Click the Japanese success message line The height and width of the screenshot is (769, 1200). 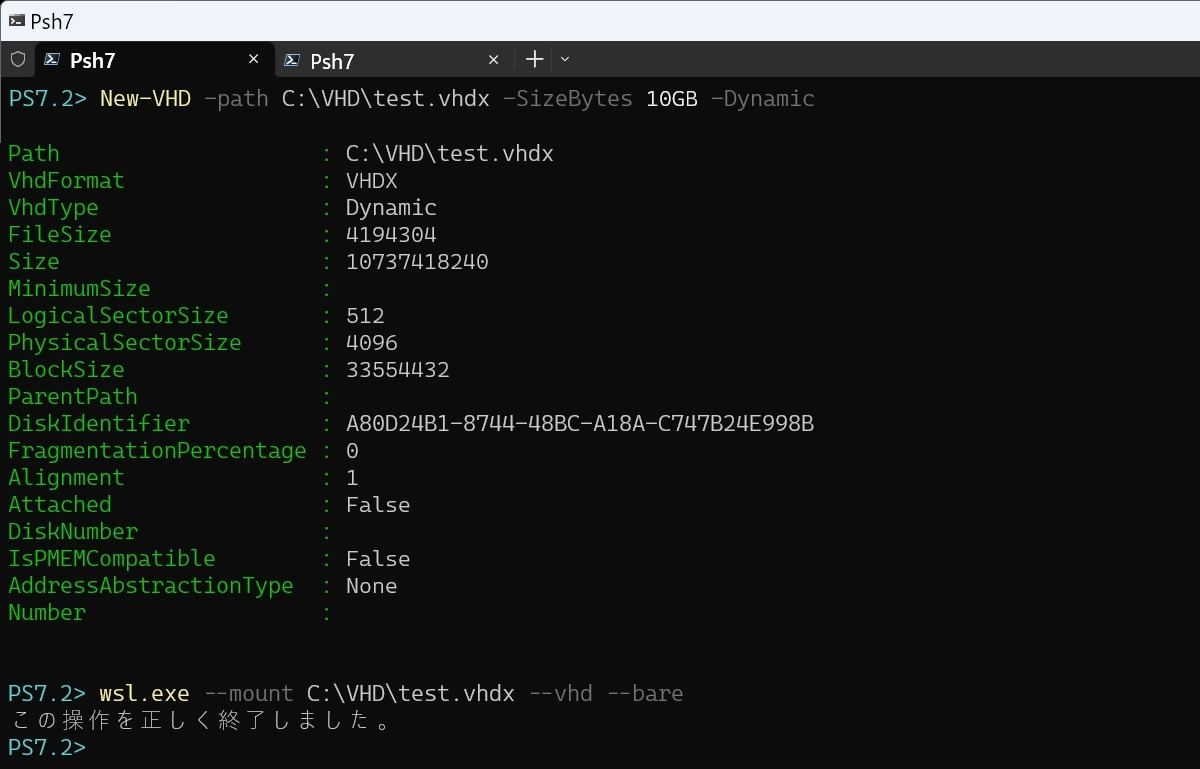pyautogui.click(x=203, y=720)
